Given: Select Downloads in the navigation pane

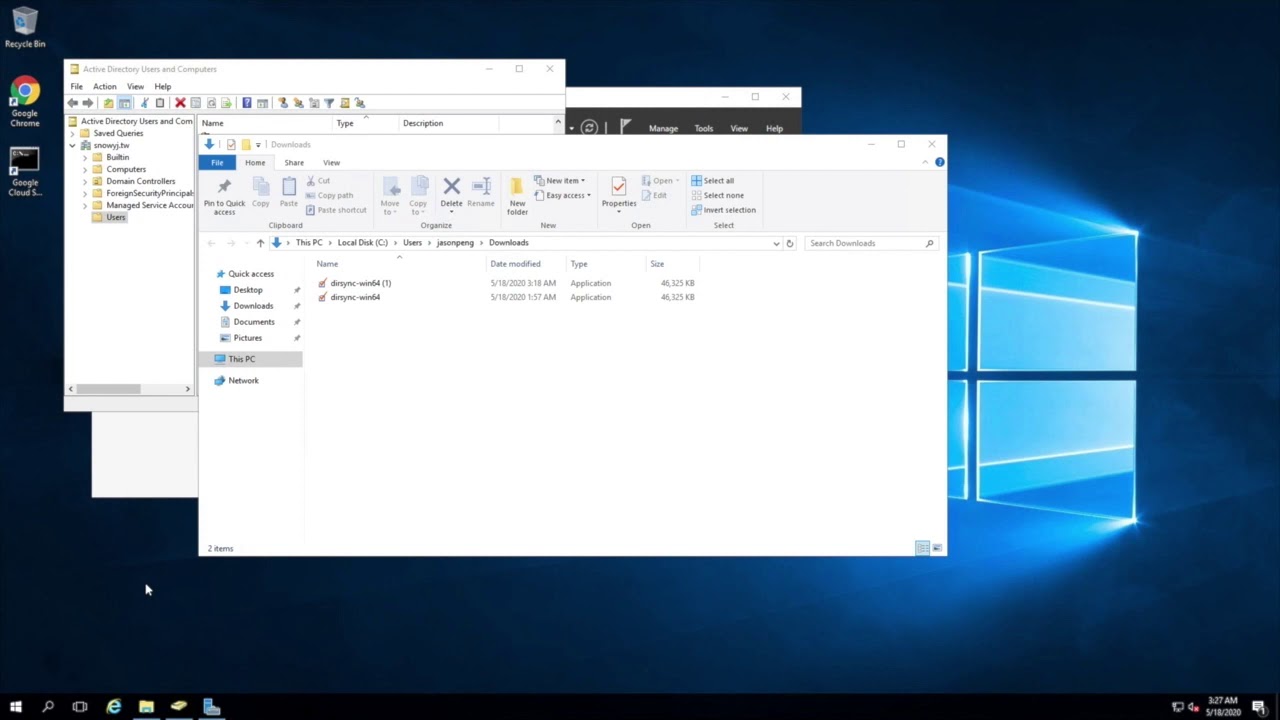Looking at the screenshot, I should pos(253,306).
